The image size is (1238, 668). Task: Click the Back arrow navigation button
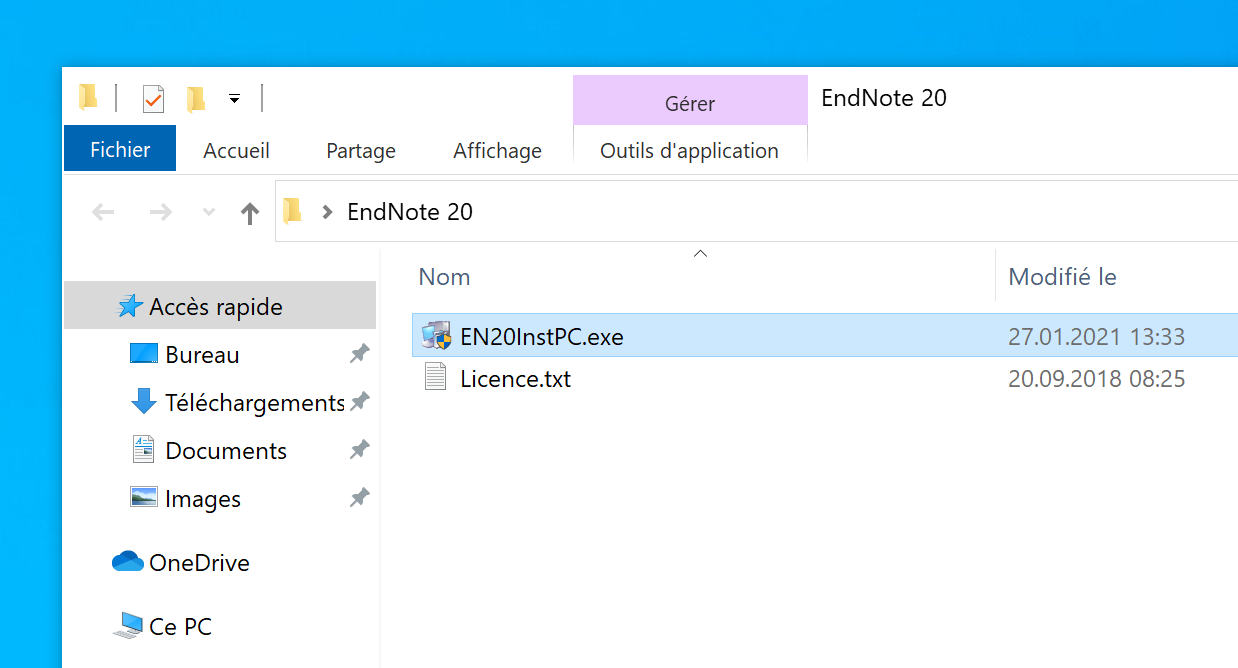[x=103, y=212]
